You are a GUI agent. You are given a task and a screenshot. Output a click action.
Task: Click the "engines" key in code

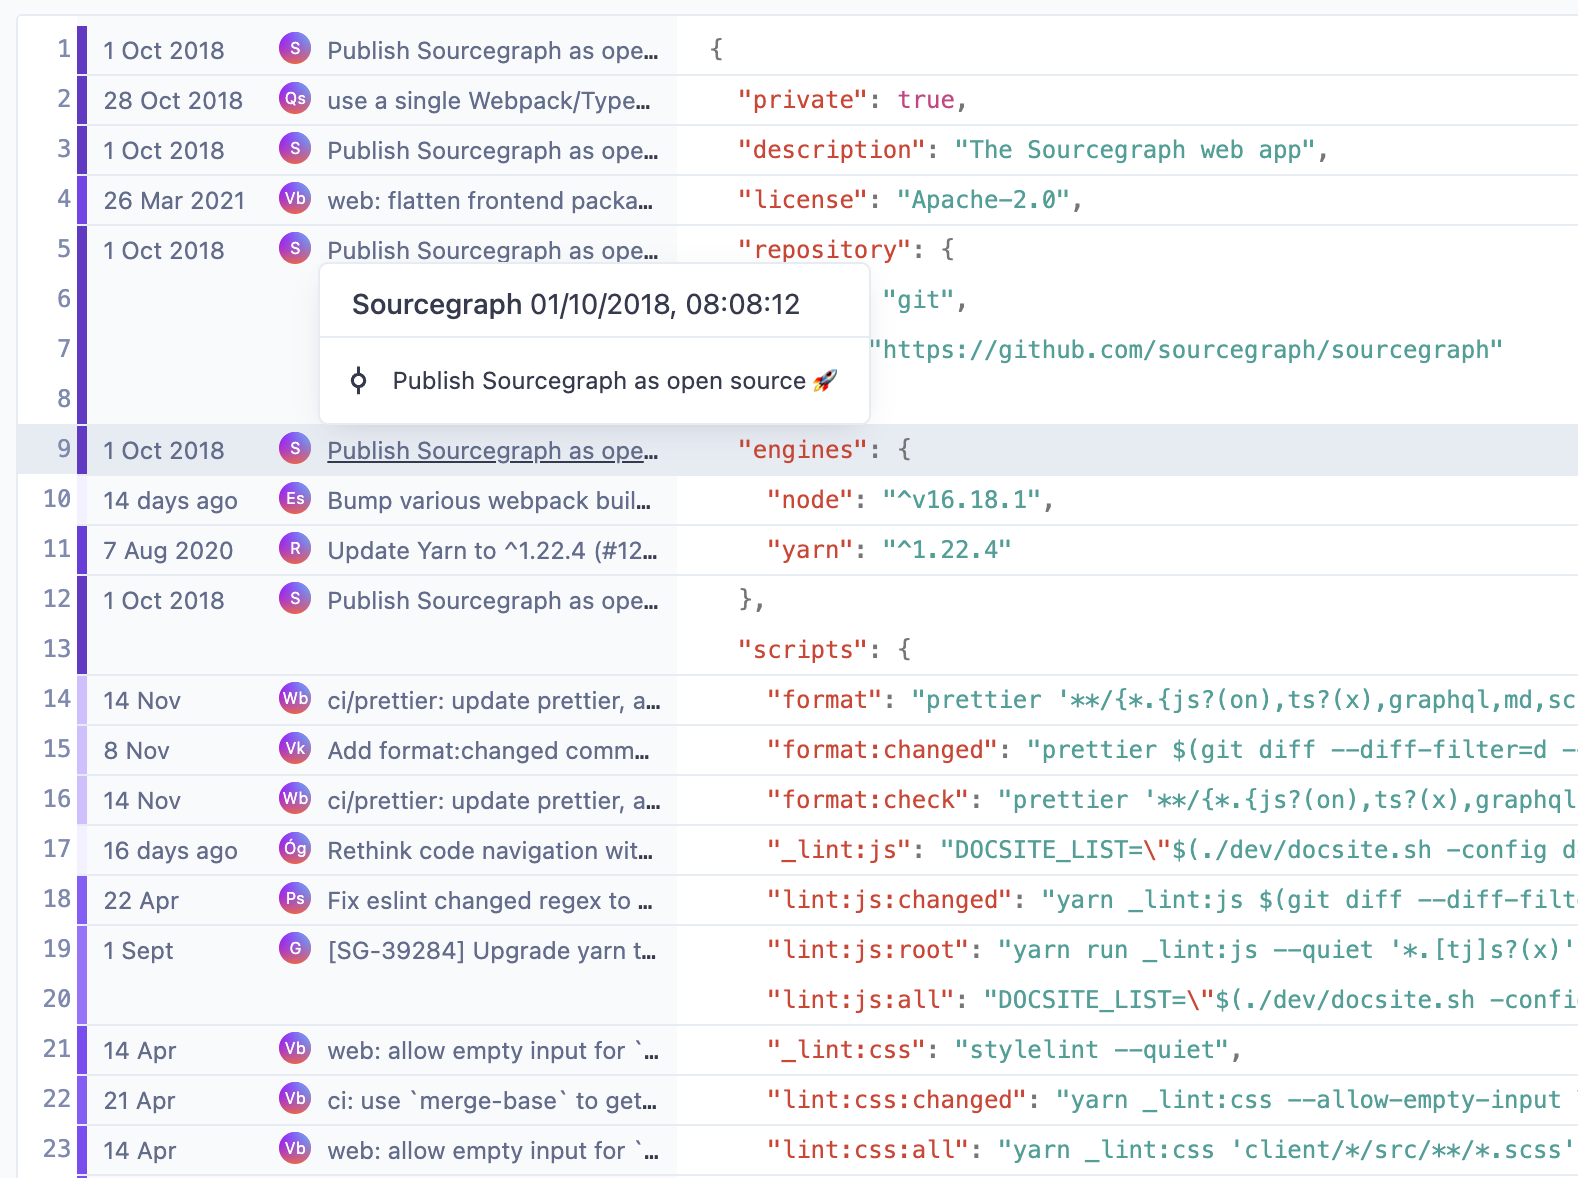[x=802, y=449]
